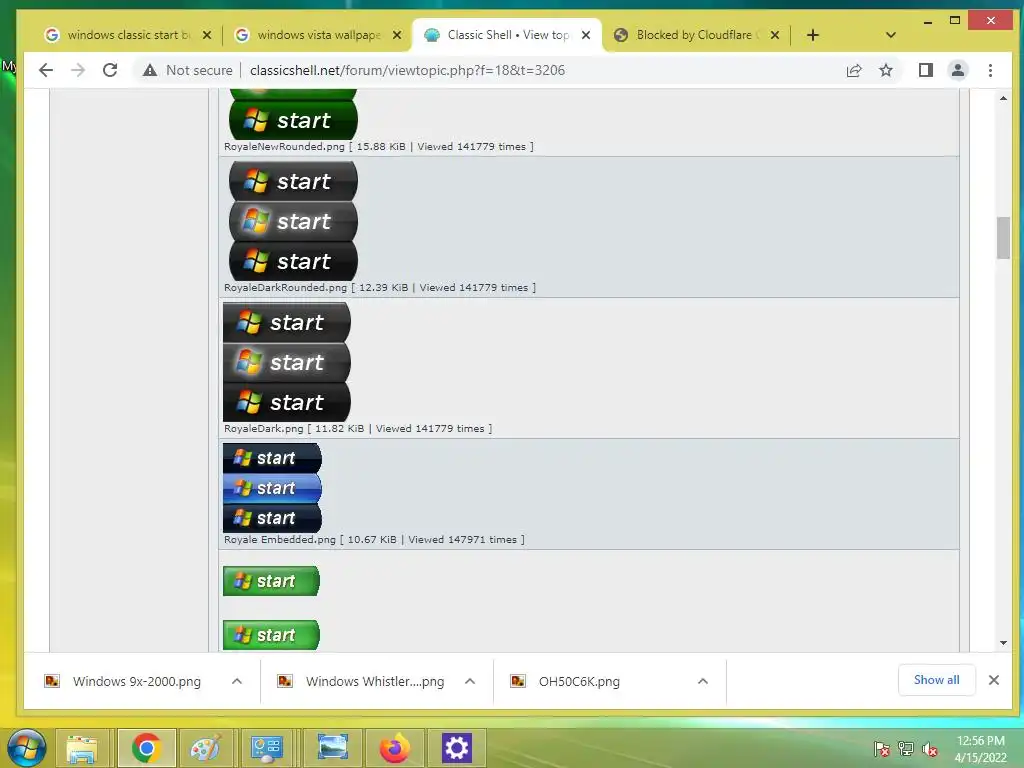
Task: Show all downloads
Action: (936, 680)
